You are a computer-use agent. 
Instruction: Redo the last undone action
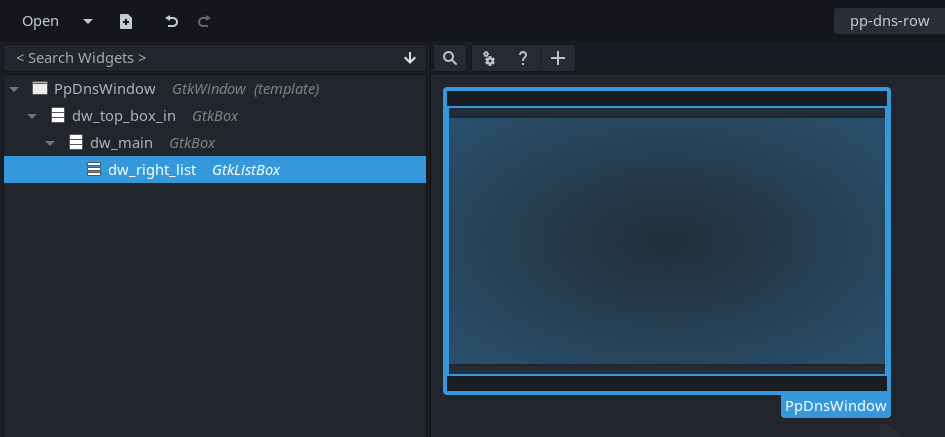click(204, 22)
